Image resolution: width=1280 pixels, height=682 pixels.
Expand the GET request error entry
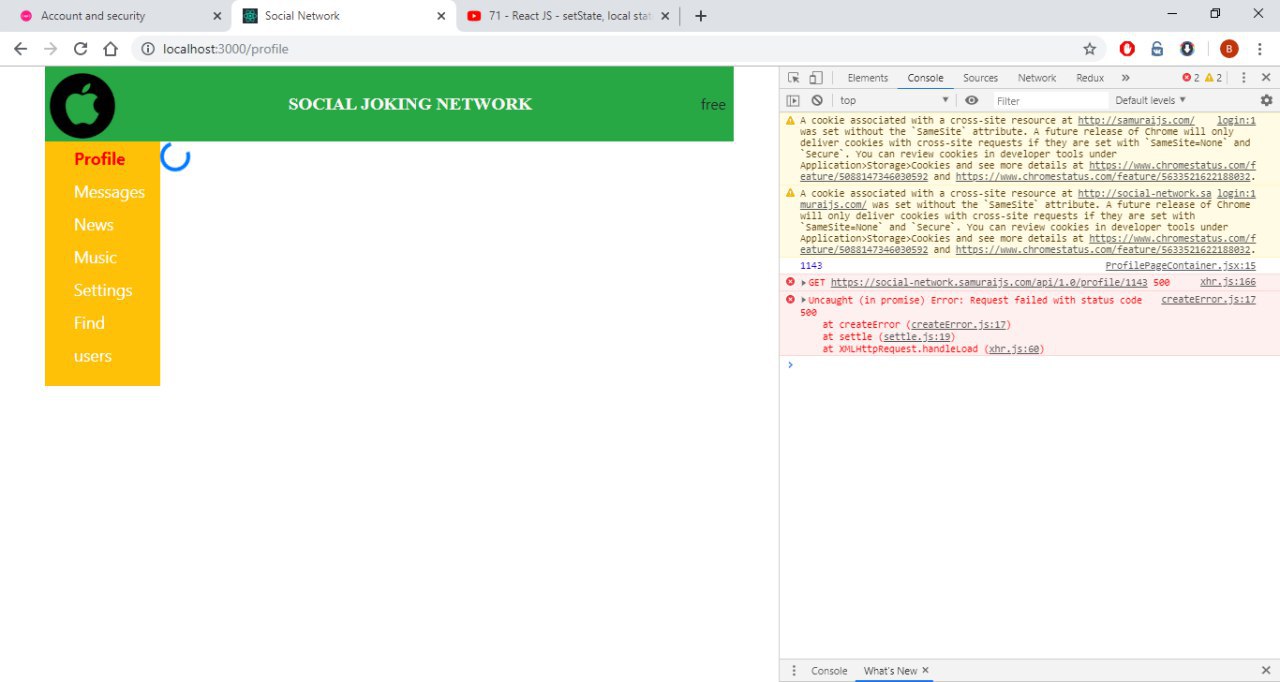(x=804, y=283)
